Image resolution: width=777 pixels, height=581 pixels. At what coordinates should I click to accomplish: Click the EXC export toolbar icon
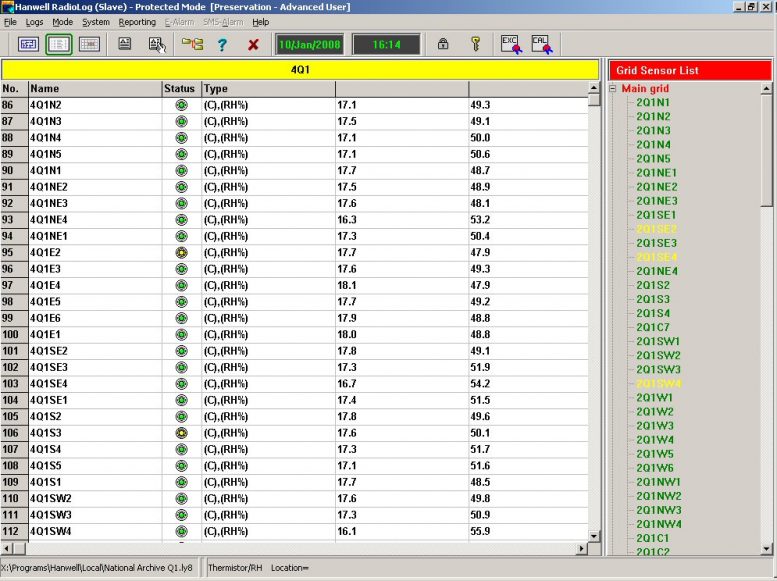[511, 44]
